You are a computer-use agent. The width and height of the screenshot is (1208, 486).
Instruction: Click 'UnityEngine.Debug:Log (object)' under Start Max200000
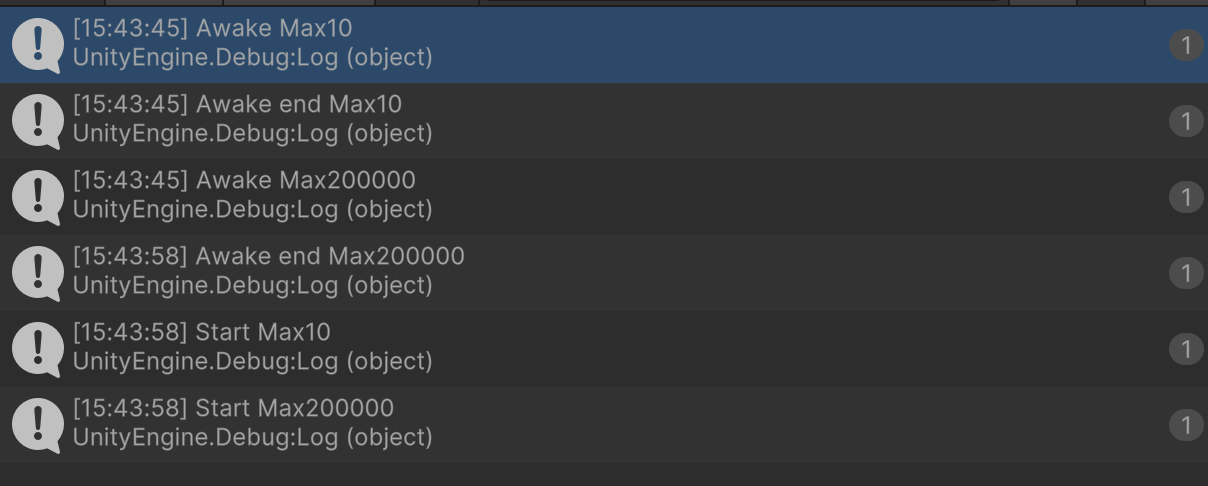point(253,438)
